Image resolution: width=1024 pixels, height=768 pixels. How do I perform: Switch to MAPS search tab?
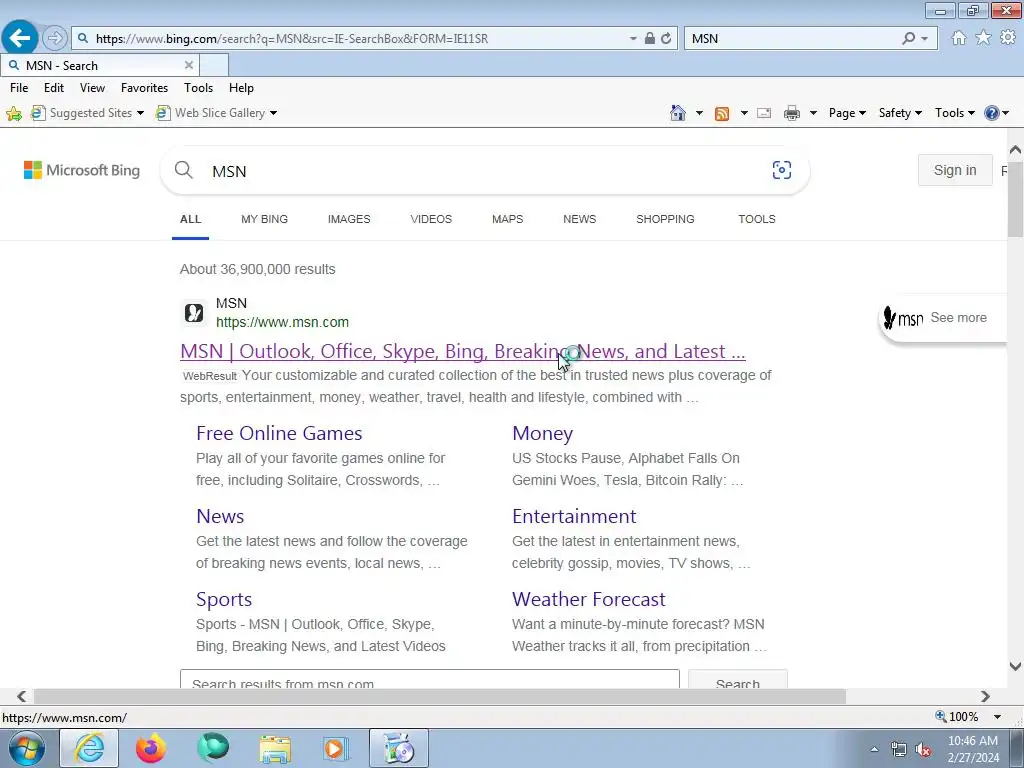point(507,219)
